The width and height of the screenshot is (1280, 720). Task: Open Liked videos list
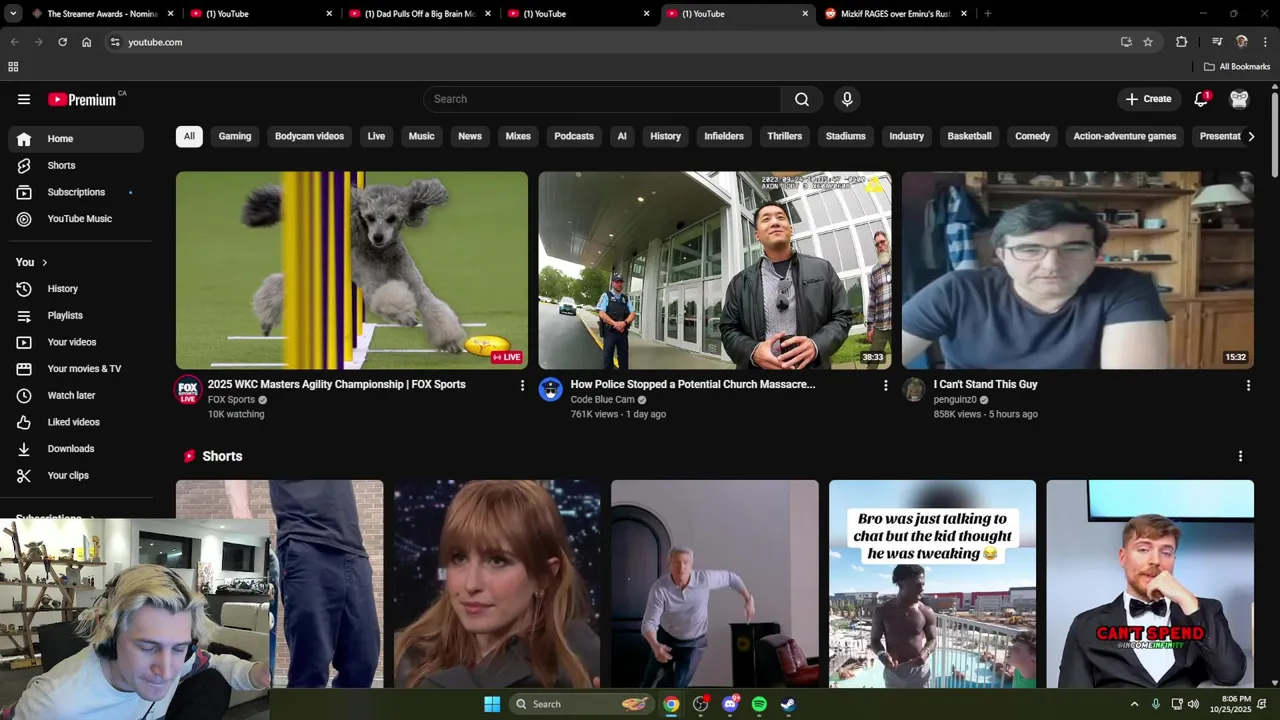point(75,422)
